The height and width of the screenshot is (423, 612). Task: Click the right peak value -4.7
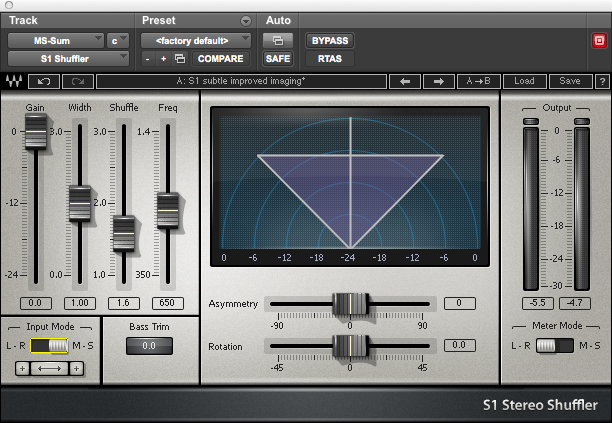(575, 303)
